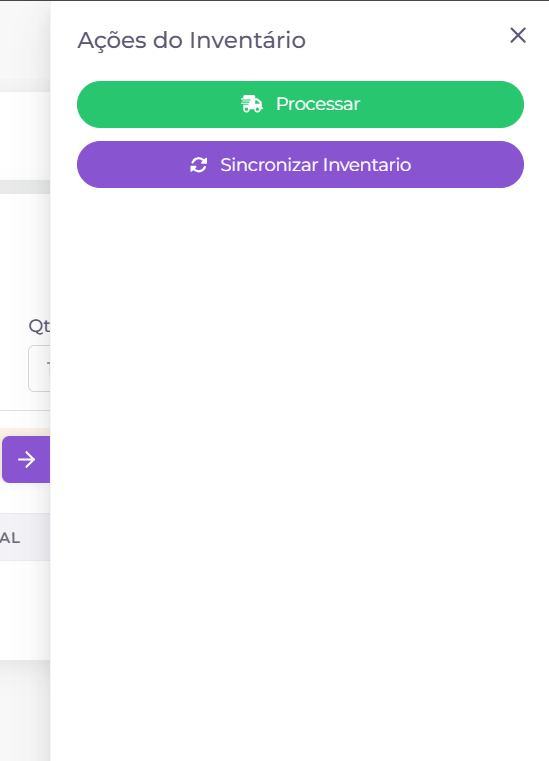Dismiss the panel via the dimmed backdrop strip
The height and width of the screenshot is (761, 549).
pyautogui.click(x=25, y=709)
